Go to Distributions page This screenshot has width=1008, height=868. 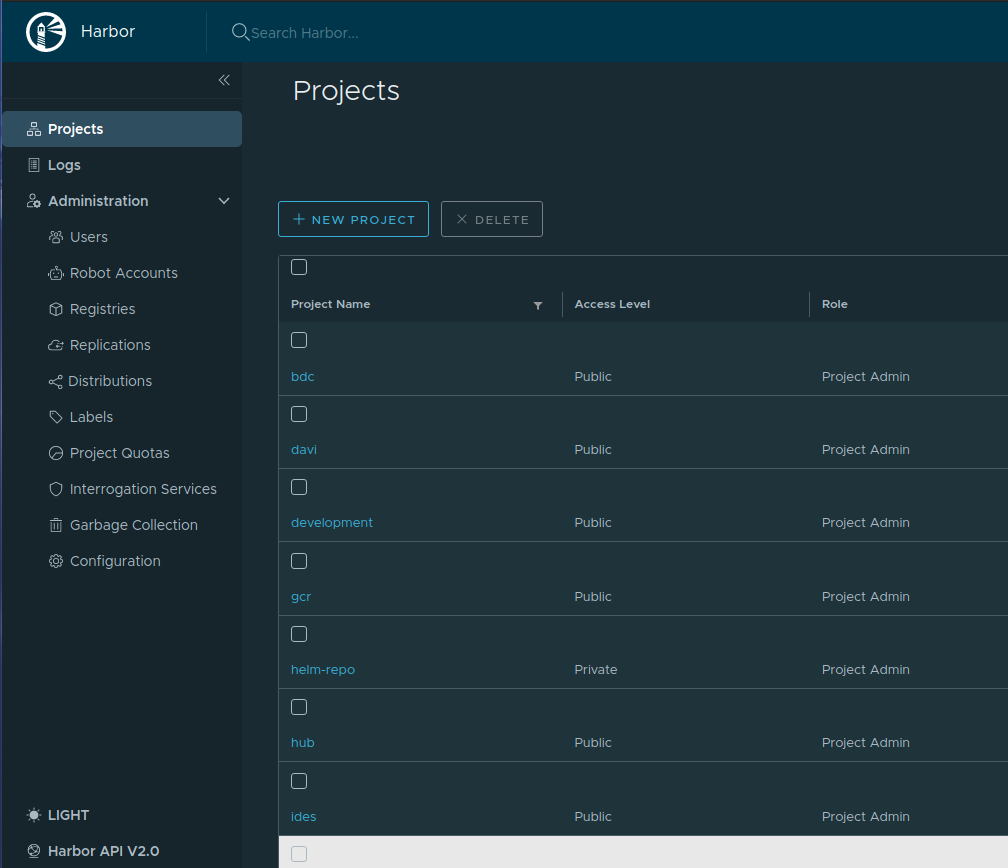pos(110,381)
